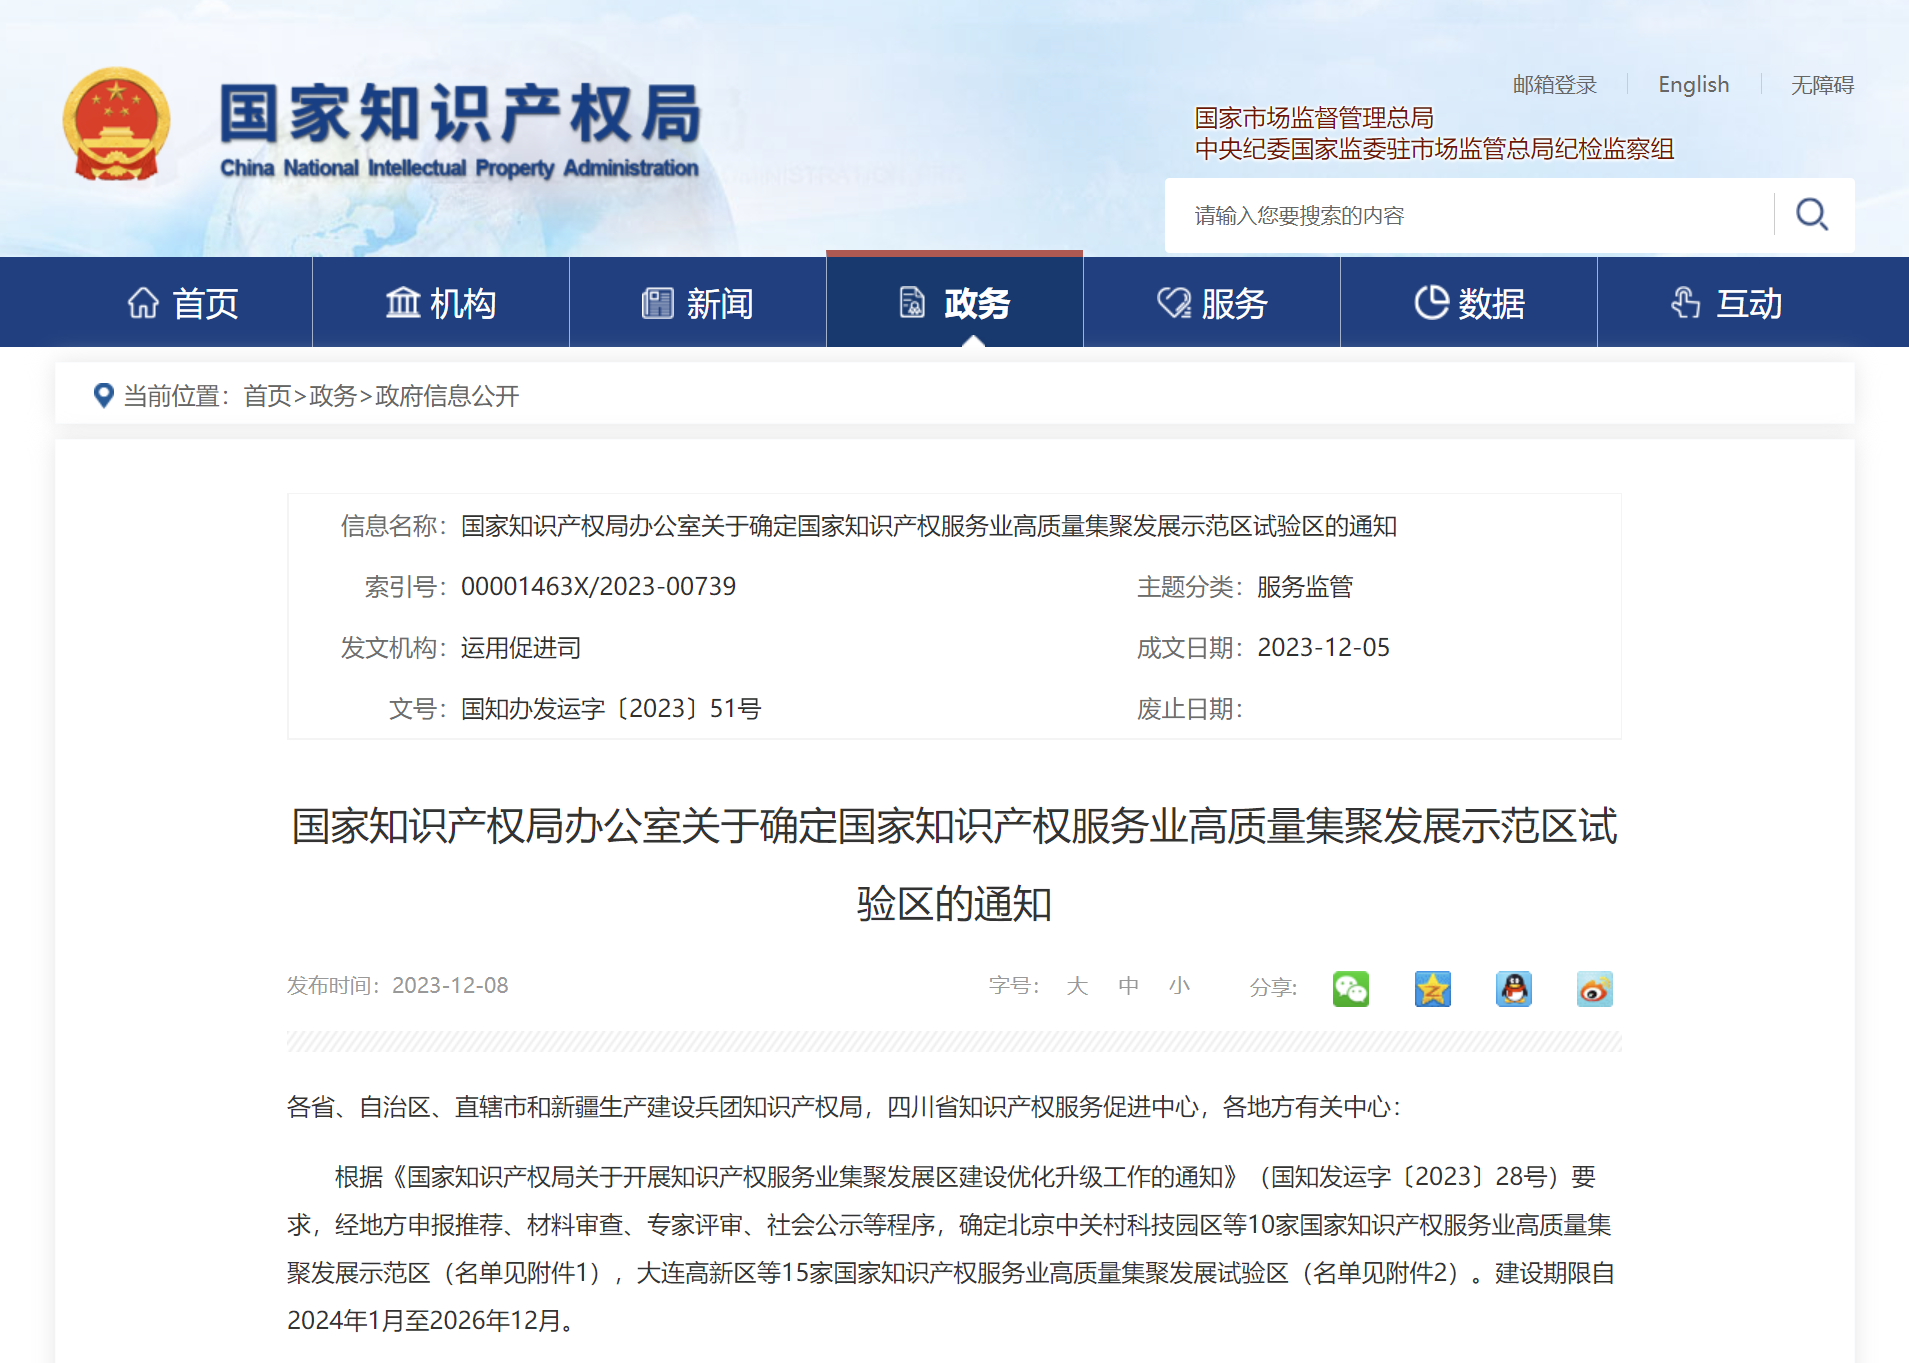Open 国家市场监督管理总局 link
The image size is (1909, 1363).
click(x=1314, y=118)
